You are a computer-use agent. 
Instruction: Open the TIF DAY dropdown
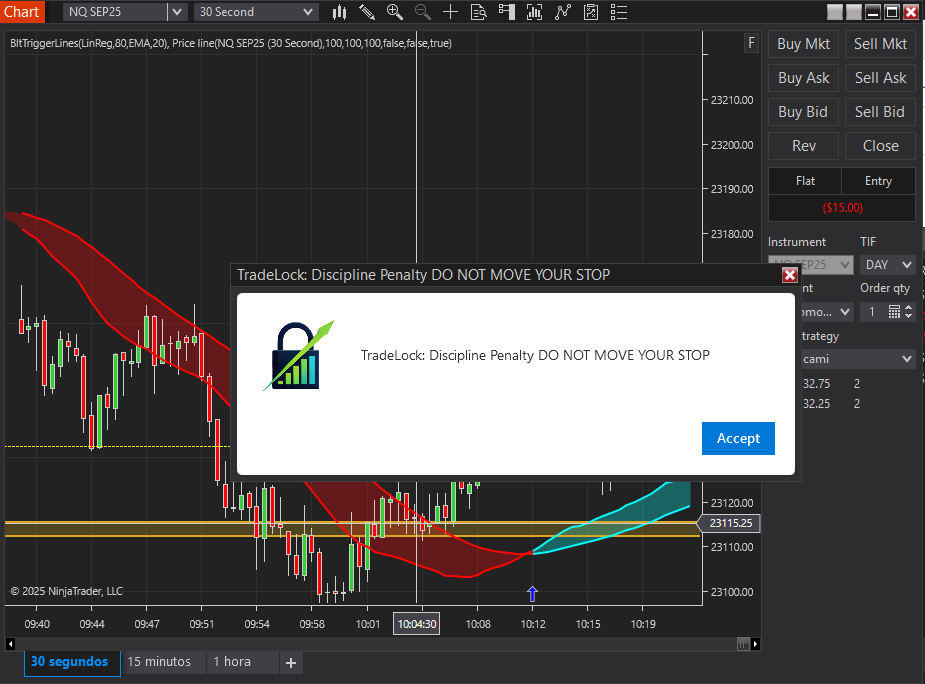(x=888, y=265)
